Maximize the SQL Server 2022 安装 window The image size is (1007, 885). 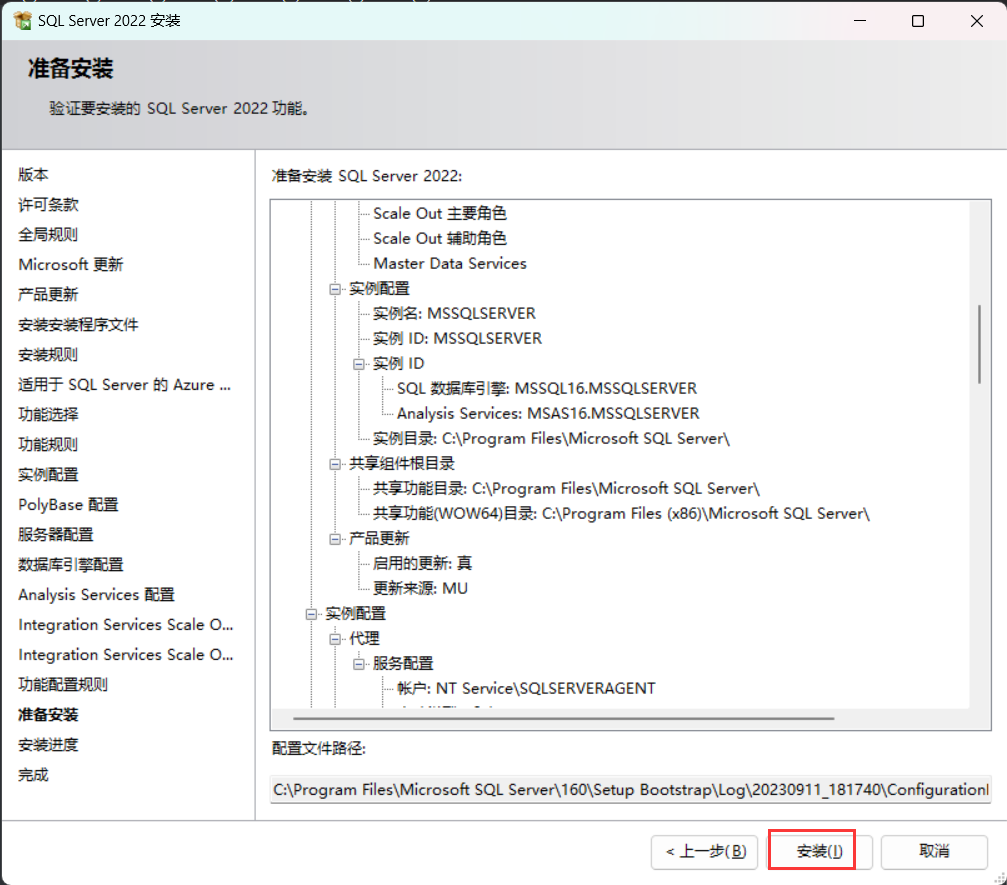point(918,21)
